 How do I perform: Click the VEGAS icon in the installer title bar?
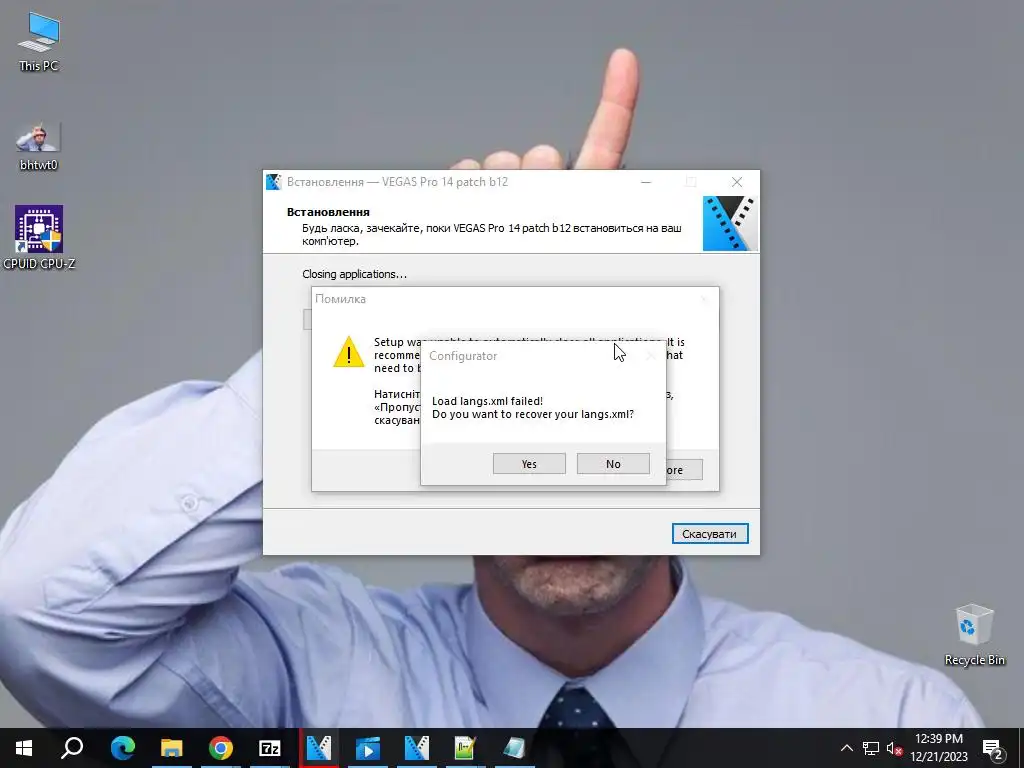coord(274,182)
